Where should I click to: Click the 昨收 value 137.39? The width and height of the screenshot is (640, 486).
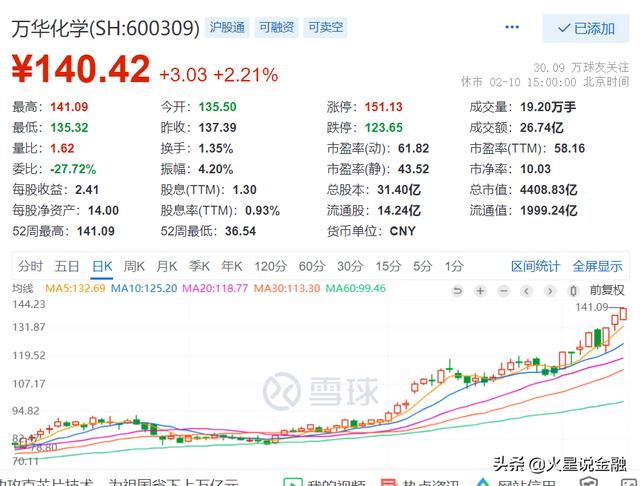(x=218, y=128)
